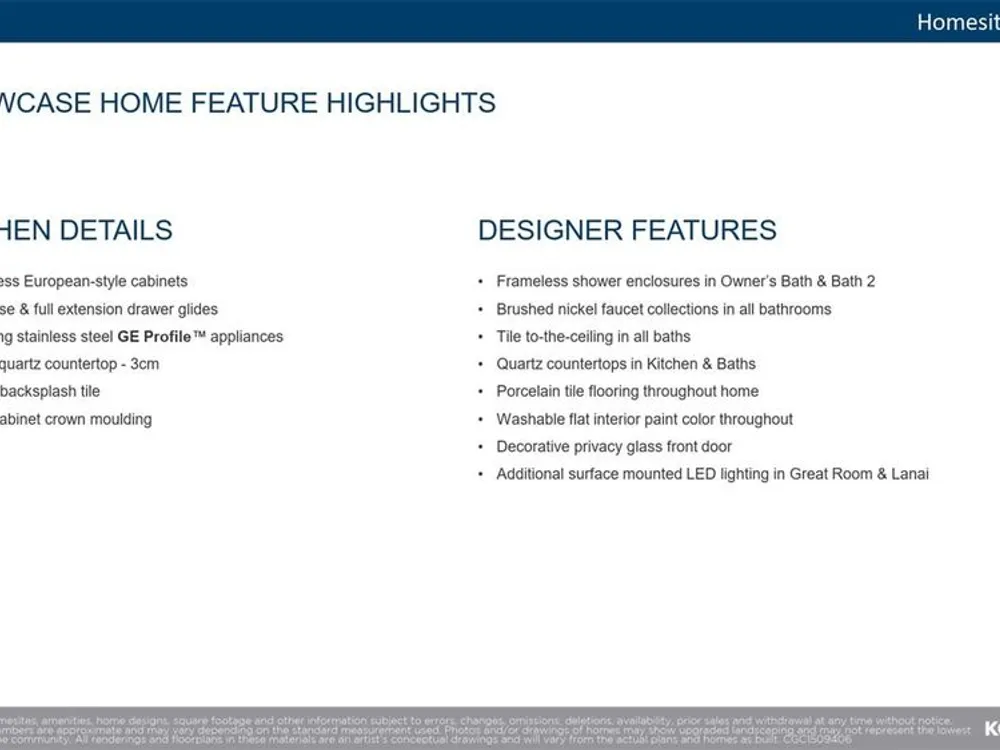
Task: Click 'Quartz countertops in Kitchen & Baths'
Action: tap(626, 364)
